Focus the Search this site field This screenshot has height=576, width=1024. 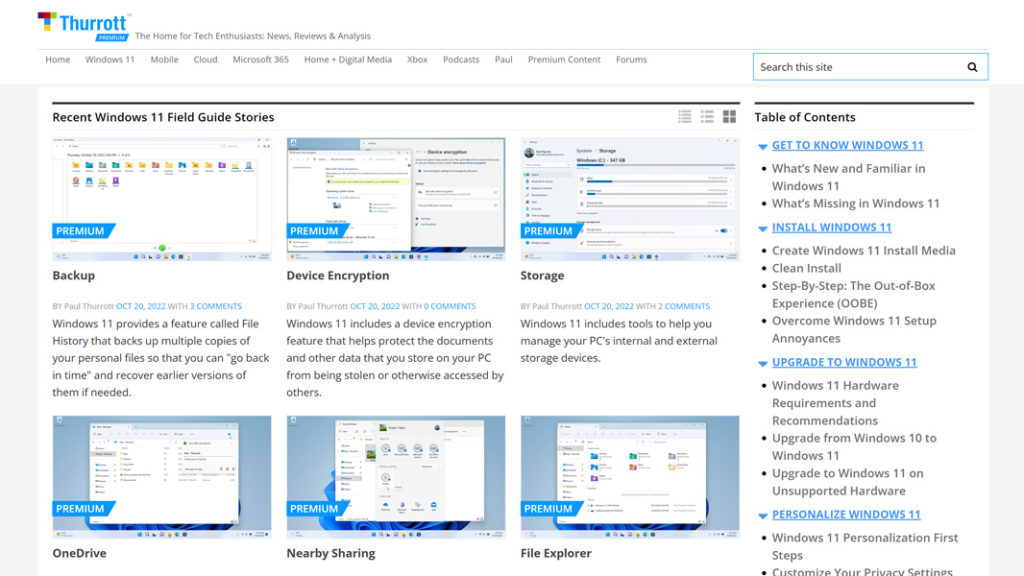click(859, 67)
